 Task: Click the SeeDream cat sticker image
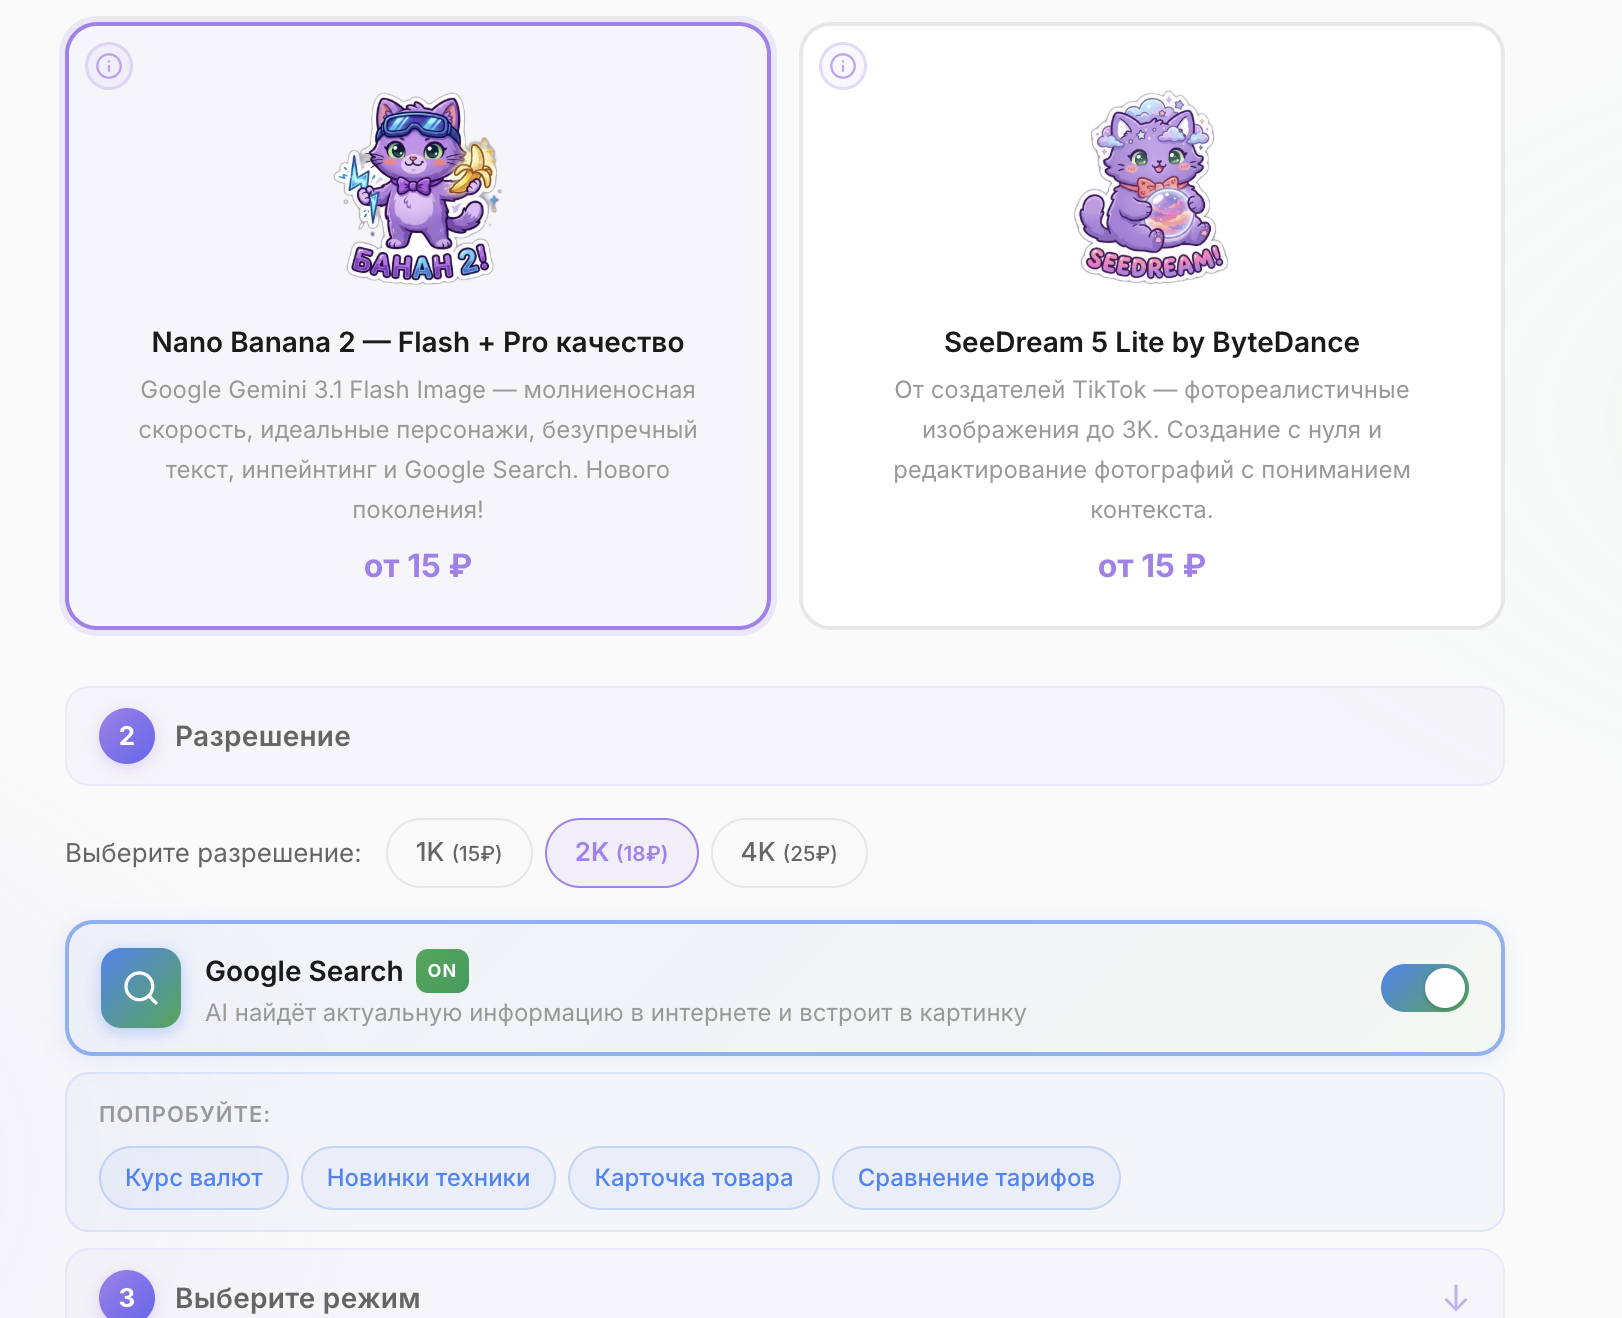pyautogui.click(x=1152, y=188)
